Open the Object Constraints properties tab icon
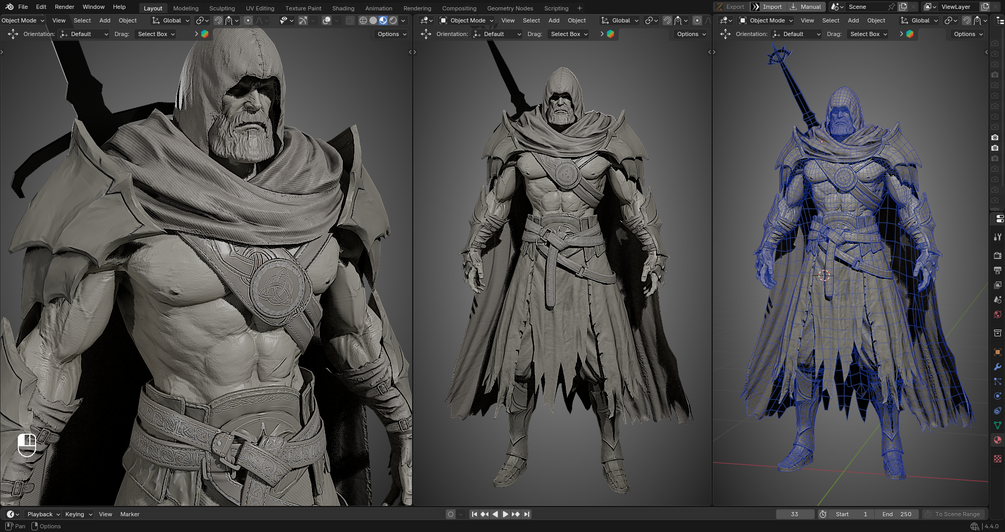Viewport: 1005px width, 532px height. (997, 411)
